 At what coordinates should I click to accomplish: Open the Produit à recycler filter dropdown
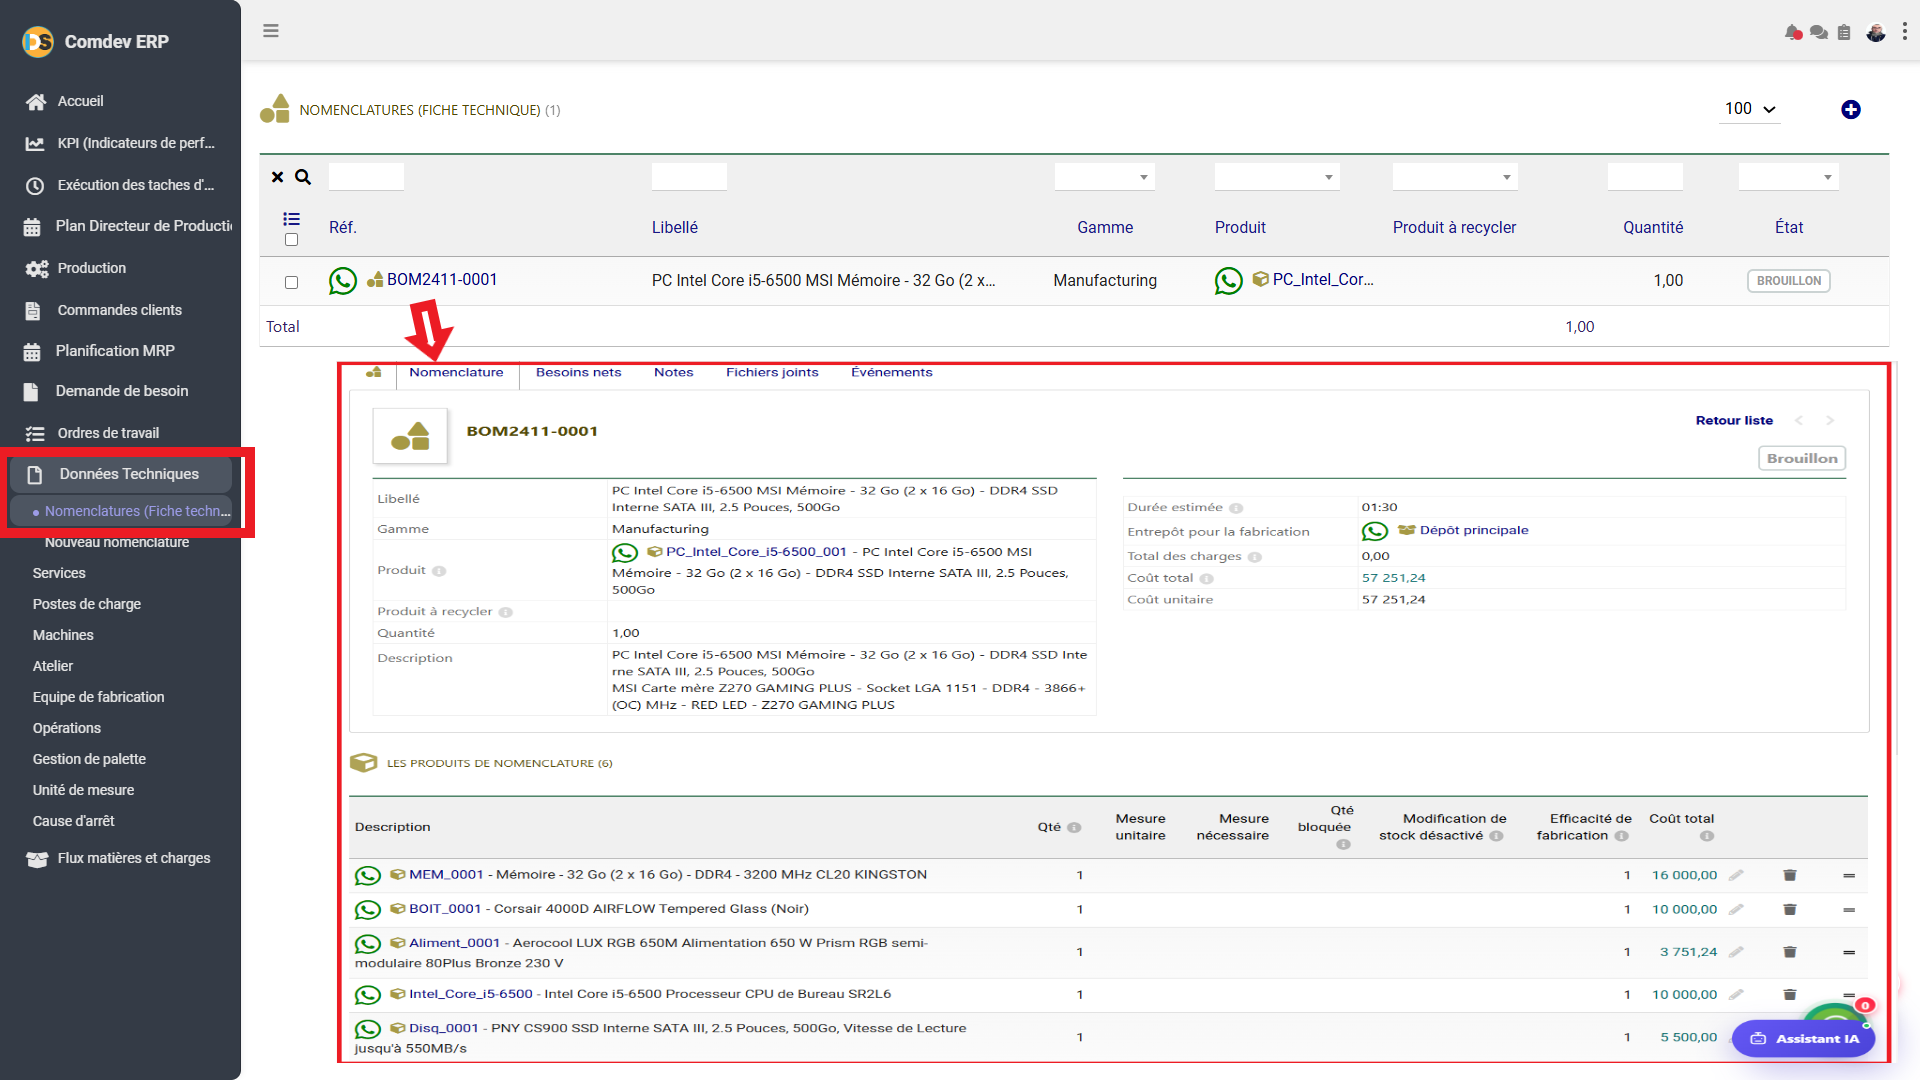pyautogui.click(x=1455, y=177)
